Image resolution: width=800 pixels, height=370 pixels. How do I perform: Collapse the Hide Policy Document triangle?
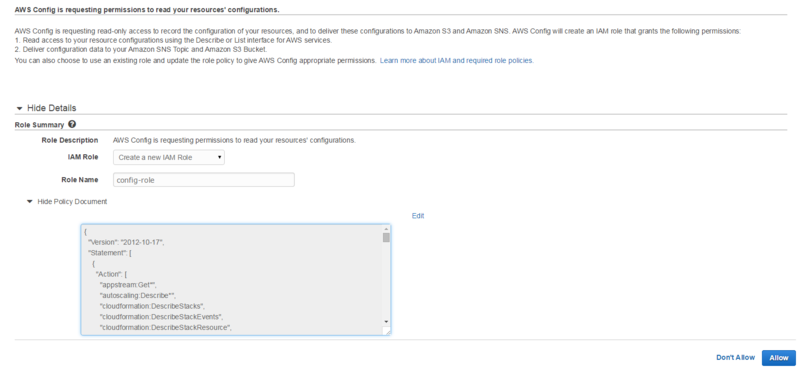[x=30, y=202]
